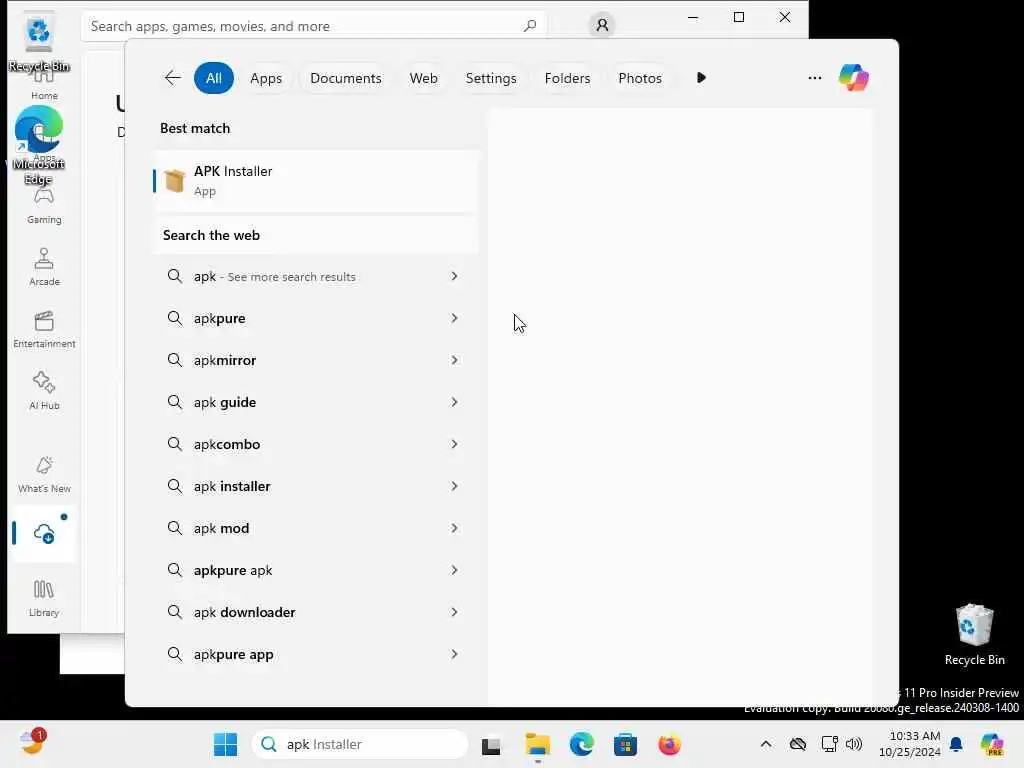
Task: Expand chevron next to apkpure app
Action: (454, 654)
